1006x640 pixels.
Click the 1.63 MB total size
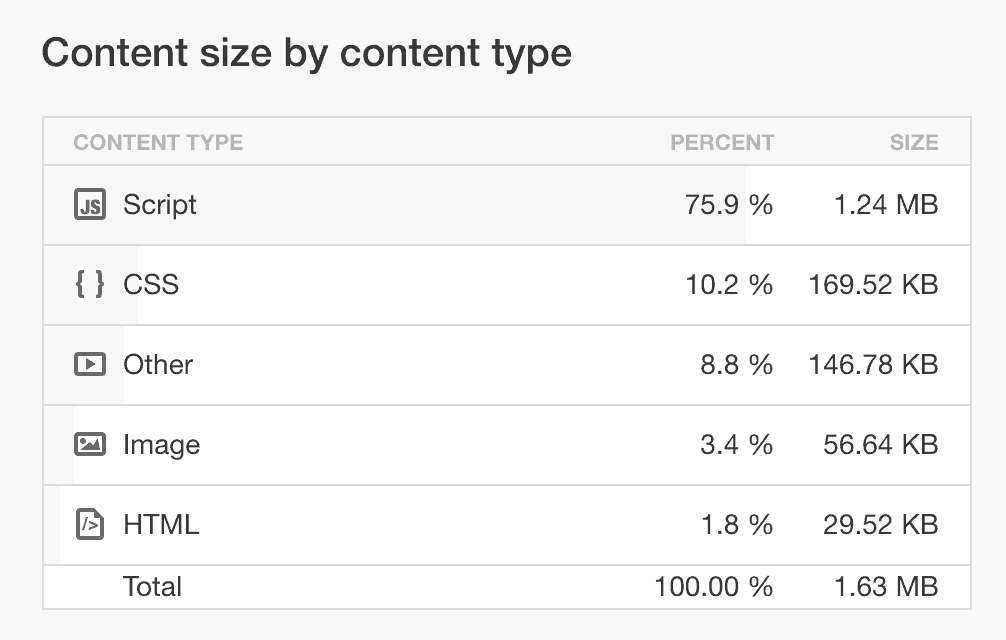pyautogui.click(x=886, y=586)
